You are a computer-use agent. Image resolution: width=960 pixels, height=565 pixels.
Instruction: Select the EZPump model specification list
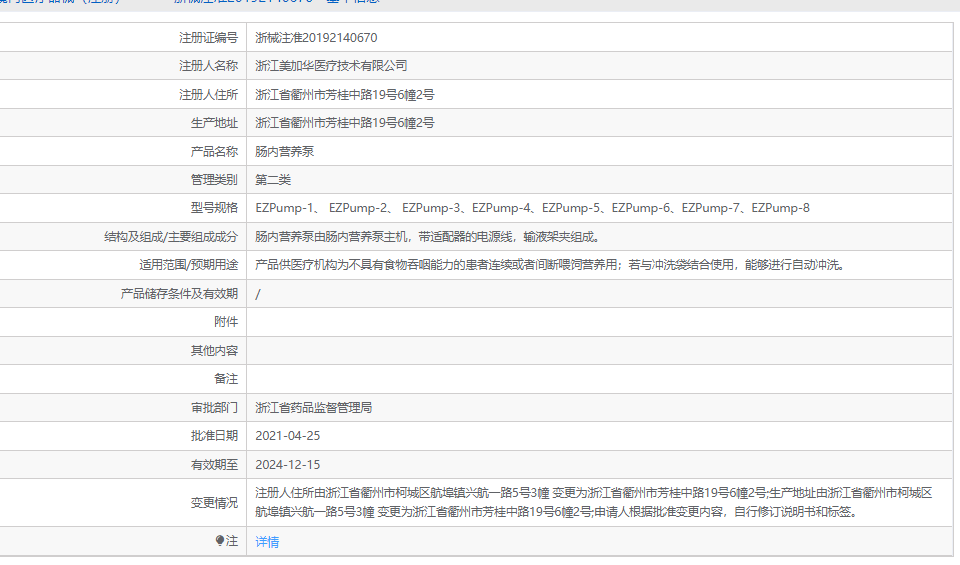pyautogui.click(x=532, y=208)
